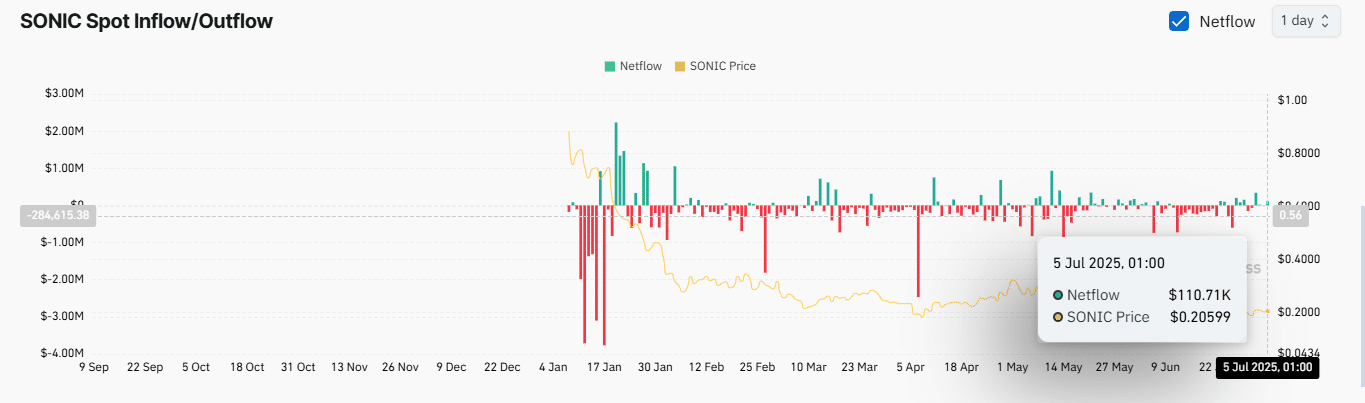Click the stepper arrows in the 1 day selector

pos(1325,21)
